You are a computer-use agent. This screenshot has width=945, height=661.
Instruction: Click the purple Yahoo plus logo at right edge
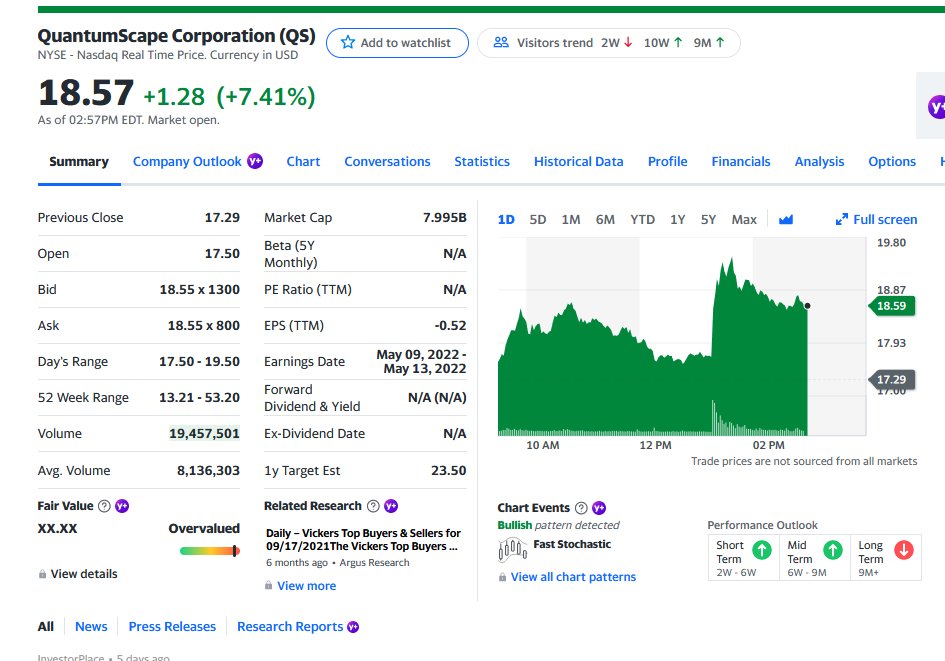click(936, 107)
